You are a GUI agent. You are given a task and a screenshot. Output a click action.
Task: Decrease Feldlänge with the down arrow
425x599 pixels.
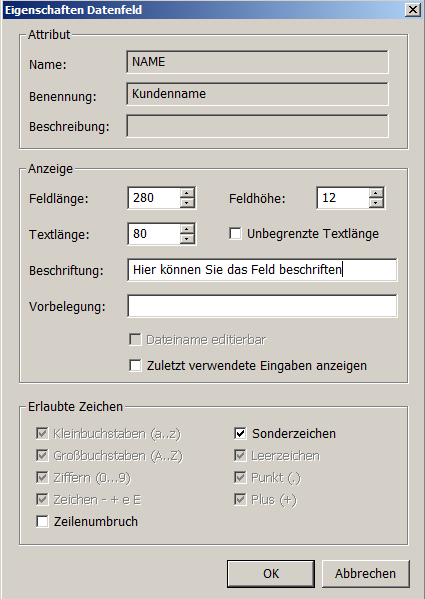pyautogui.click(x=187, y=203)
